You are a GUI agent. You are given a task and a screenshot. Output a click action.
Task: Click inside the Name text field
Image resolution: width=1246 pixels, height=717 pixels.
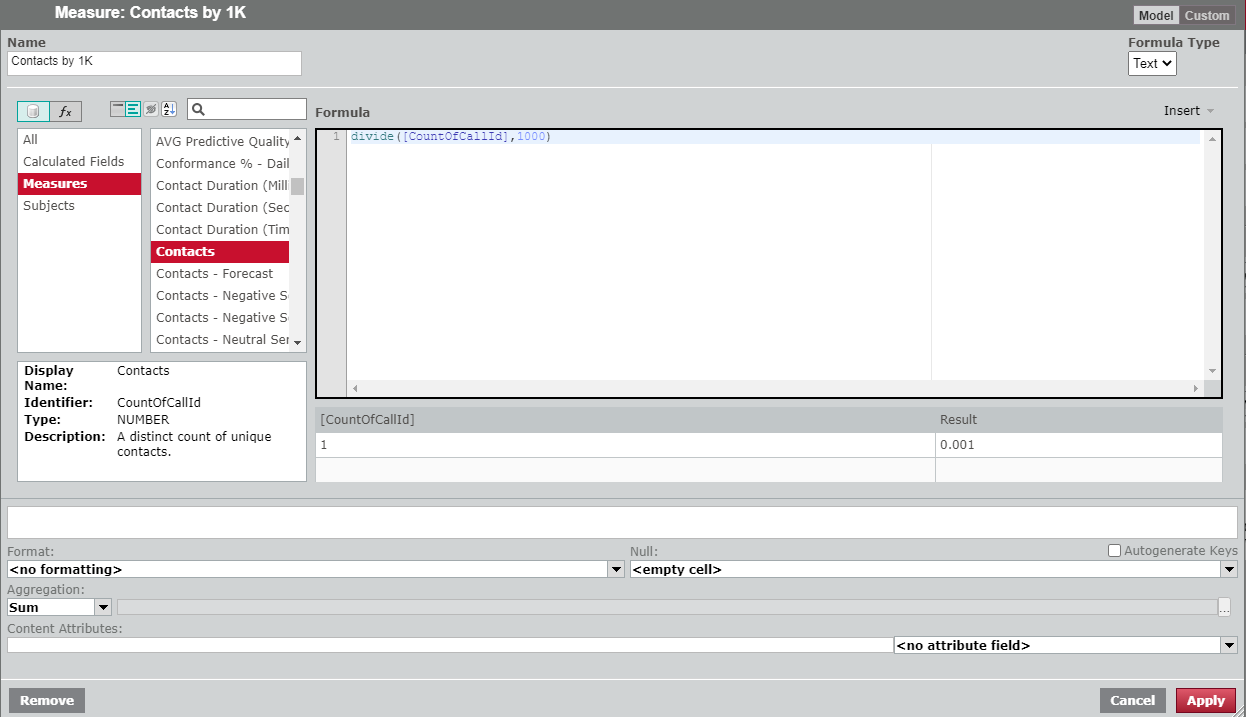pos(154,63)
